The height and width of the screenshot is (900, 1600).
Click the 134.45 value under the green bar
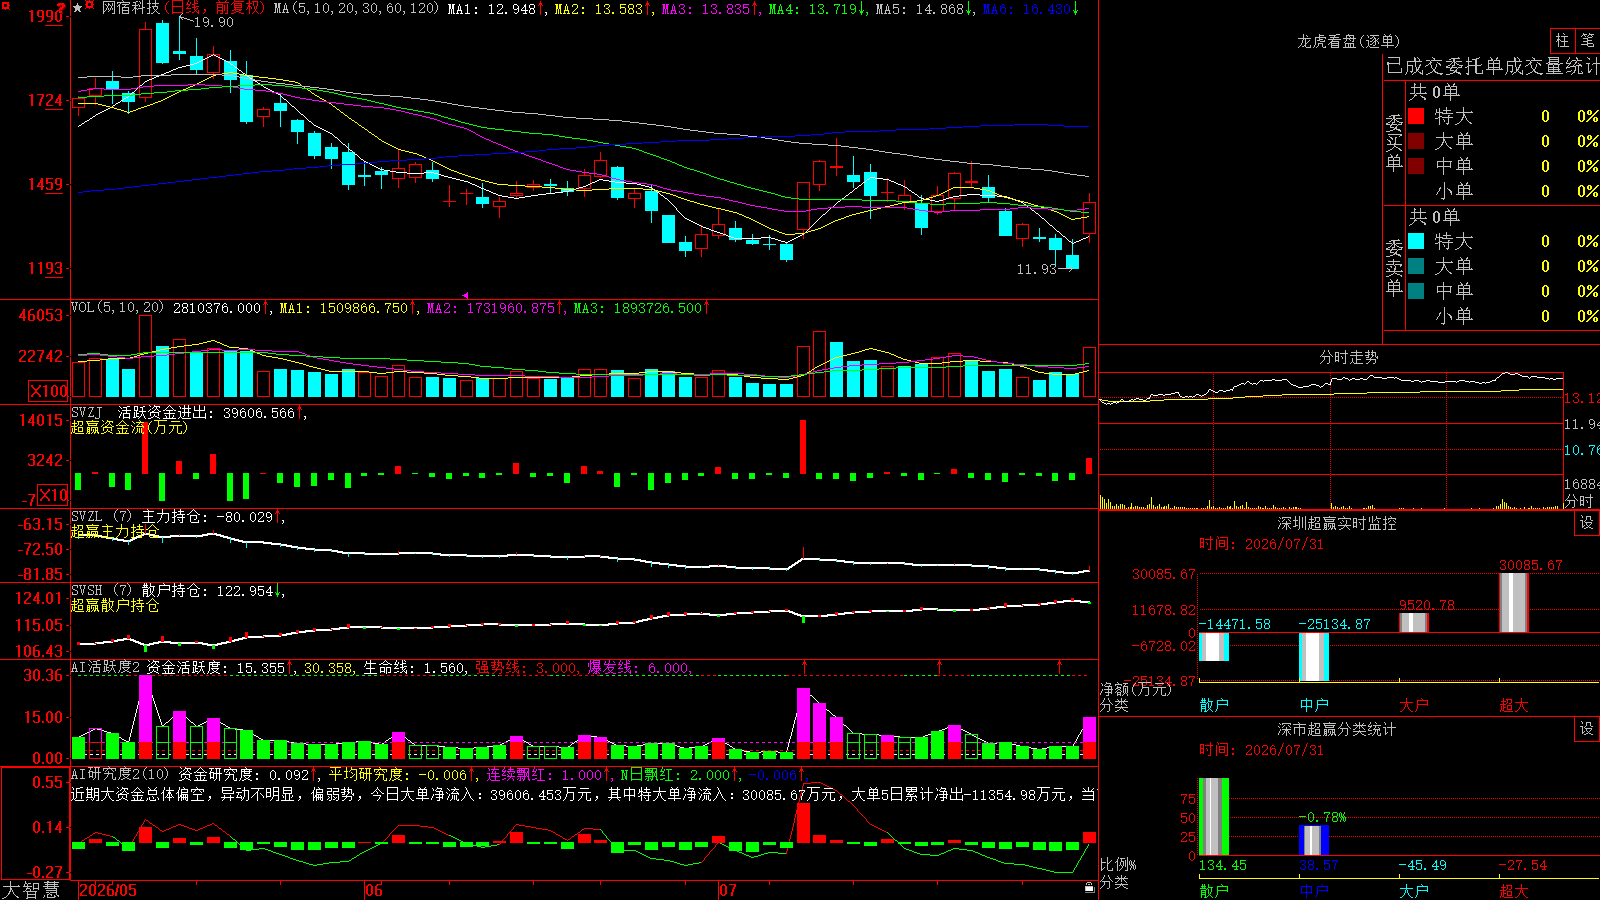(x=1222, y=865)
